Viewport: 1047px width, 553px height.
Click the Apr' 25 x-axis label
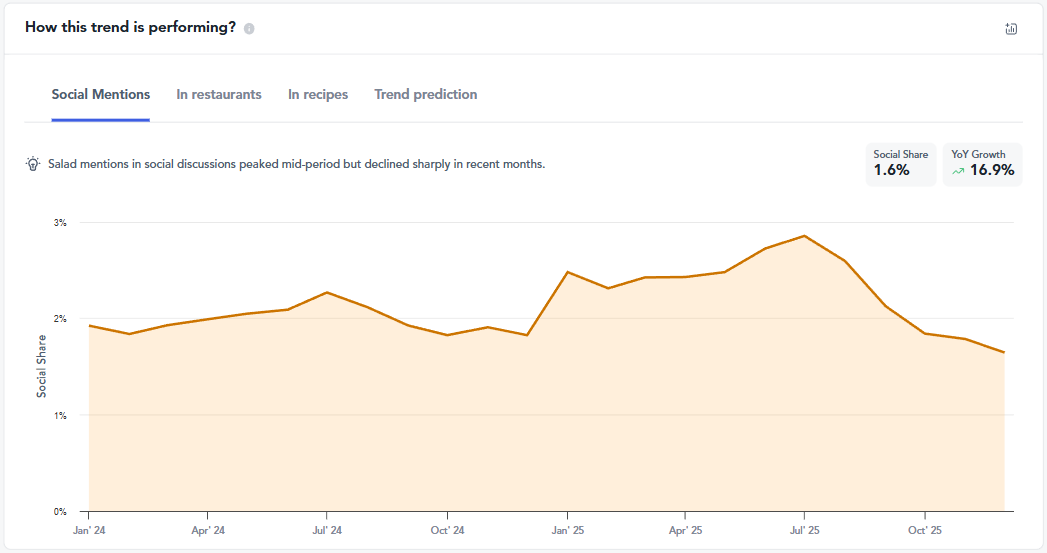[x=686, y=530]
